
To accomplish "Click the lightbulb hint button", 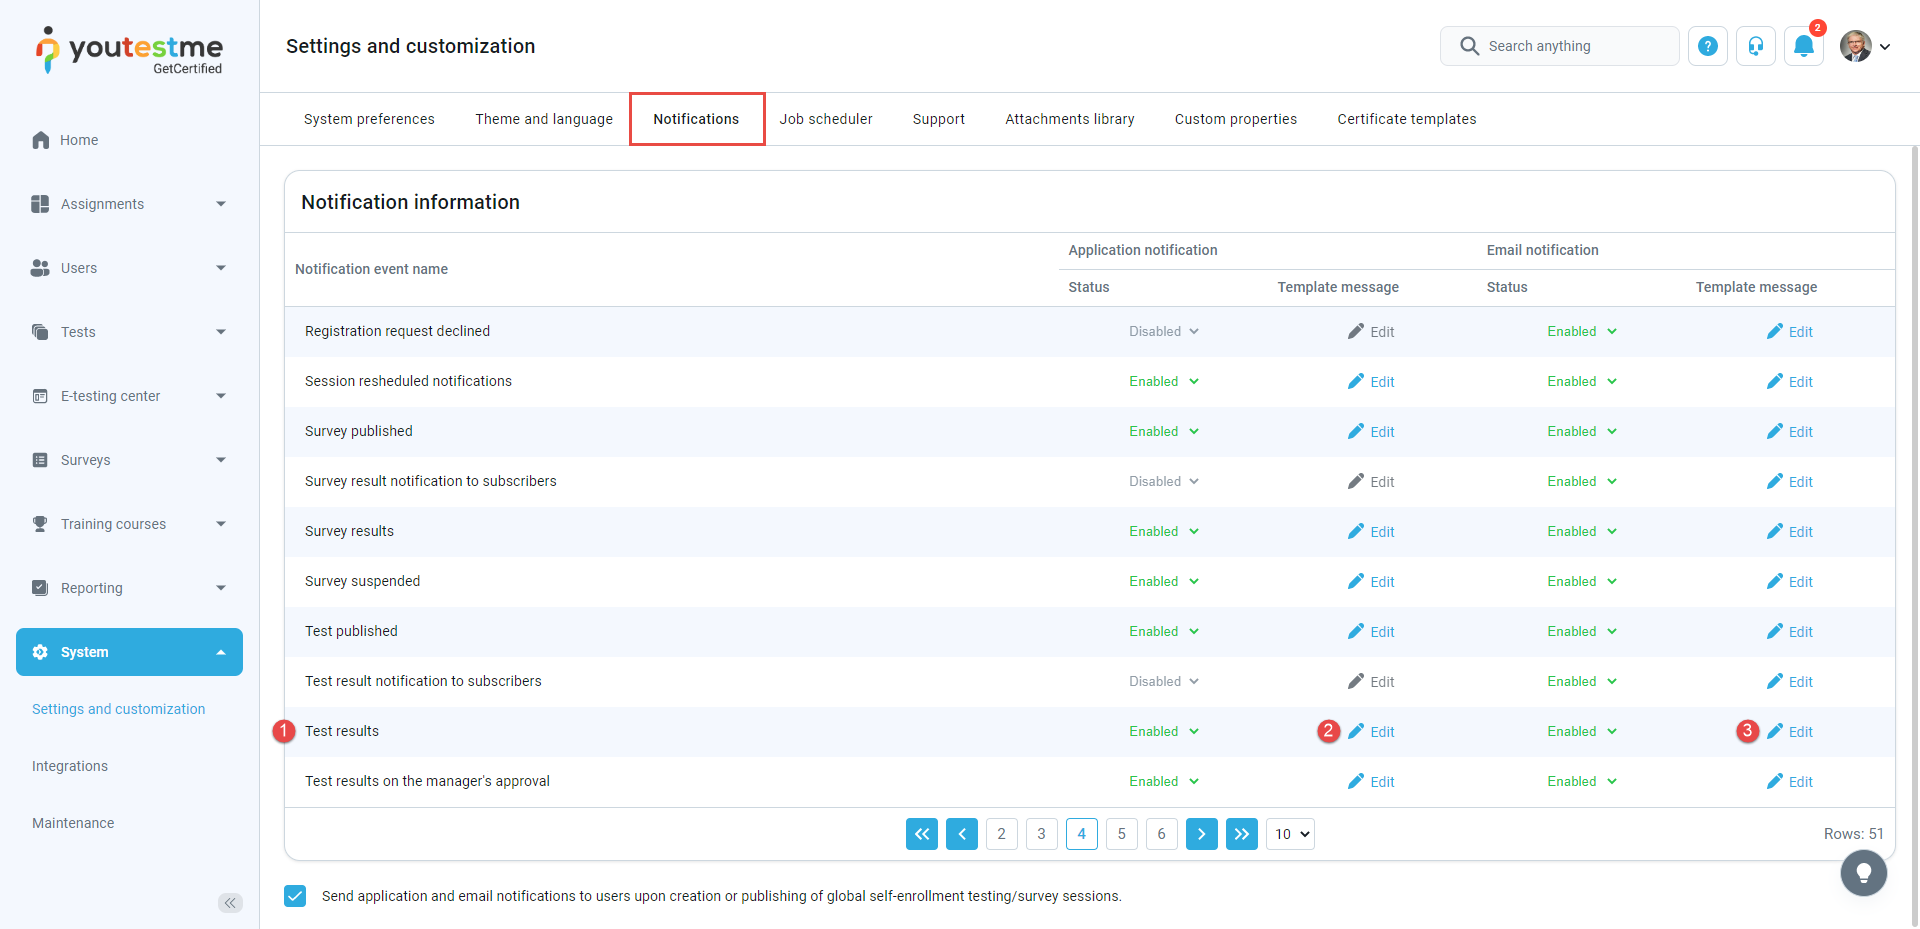I will (x=1863, y=873).
